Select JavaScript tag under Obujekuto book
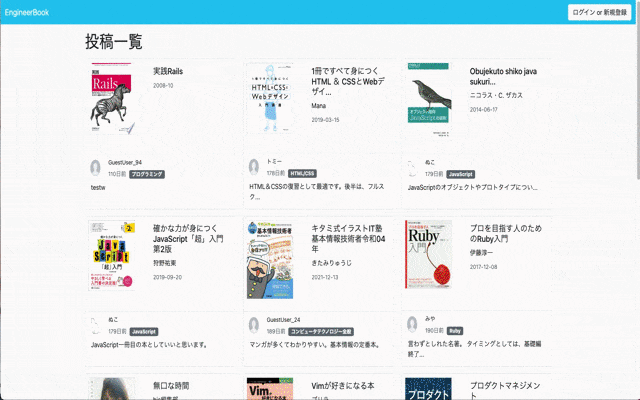Screen dimensions: 640x400 pyautogui.click(x=460, y=174)
